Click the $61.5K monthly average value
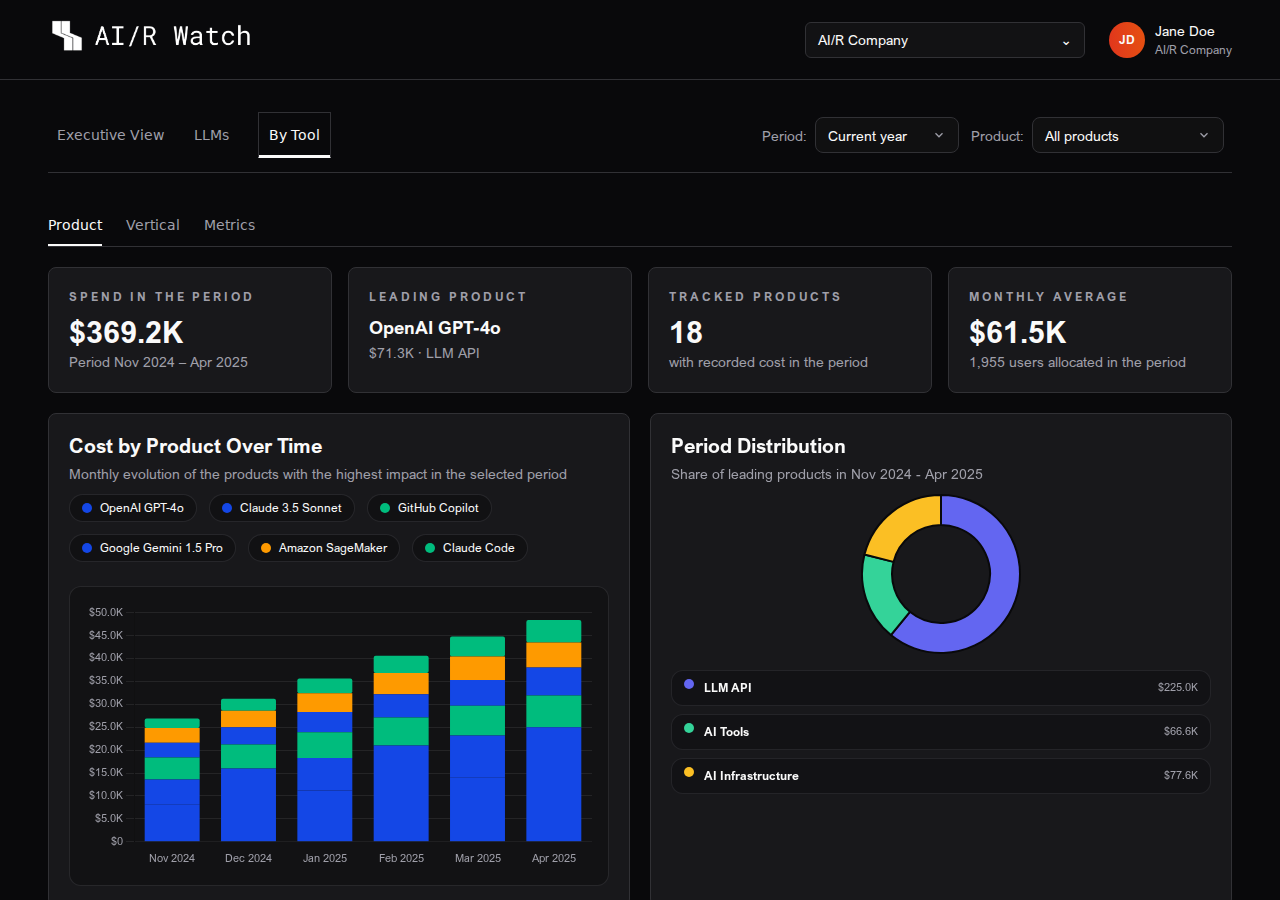 coord(1018,332)
